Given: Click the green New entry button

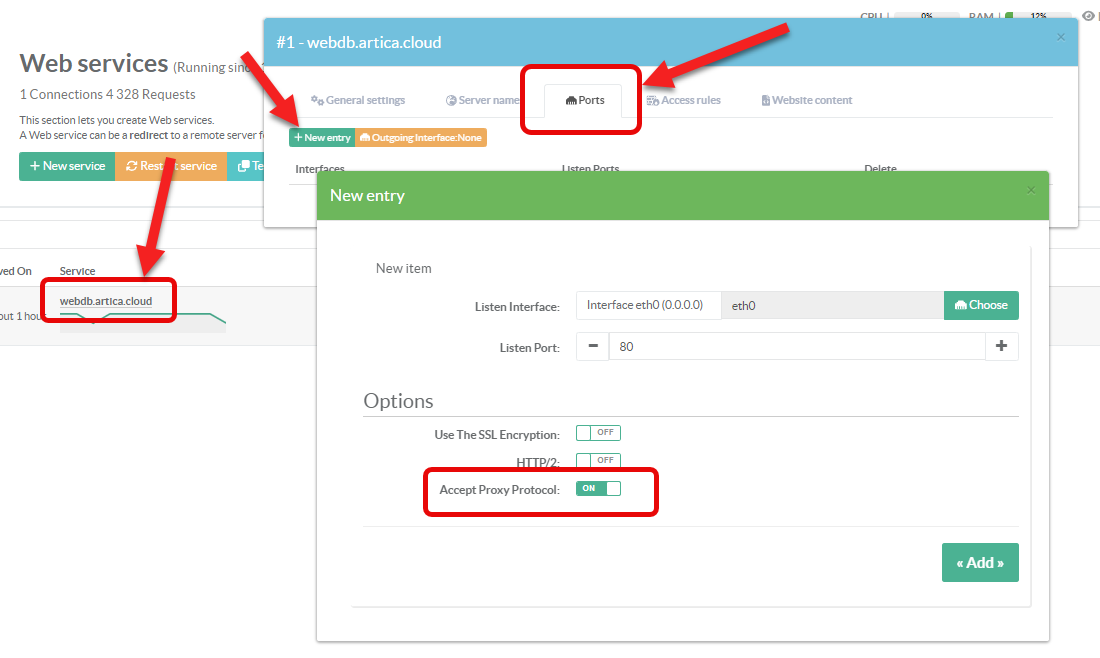Looking at the screenshot, I should tap(322, 137).
